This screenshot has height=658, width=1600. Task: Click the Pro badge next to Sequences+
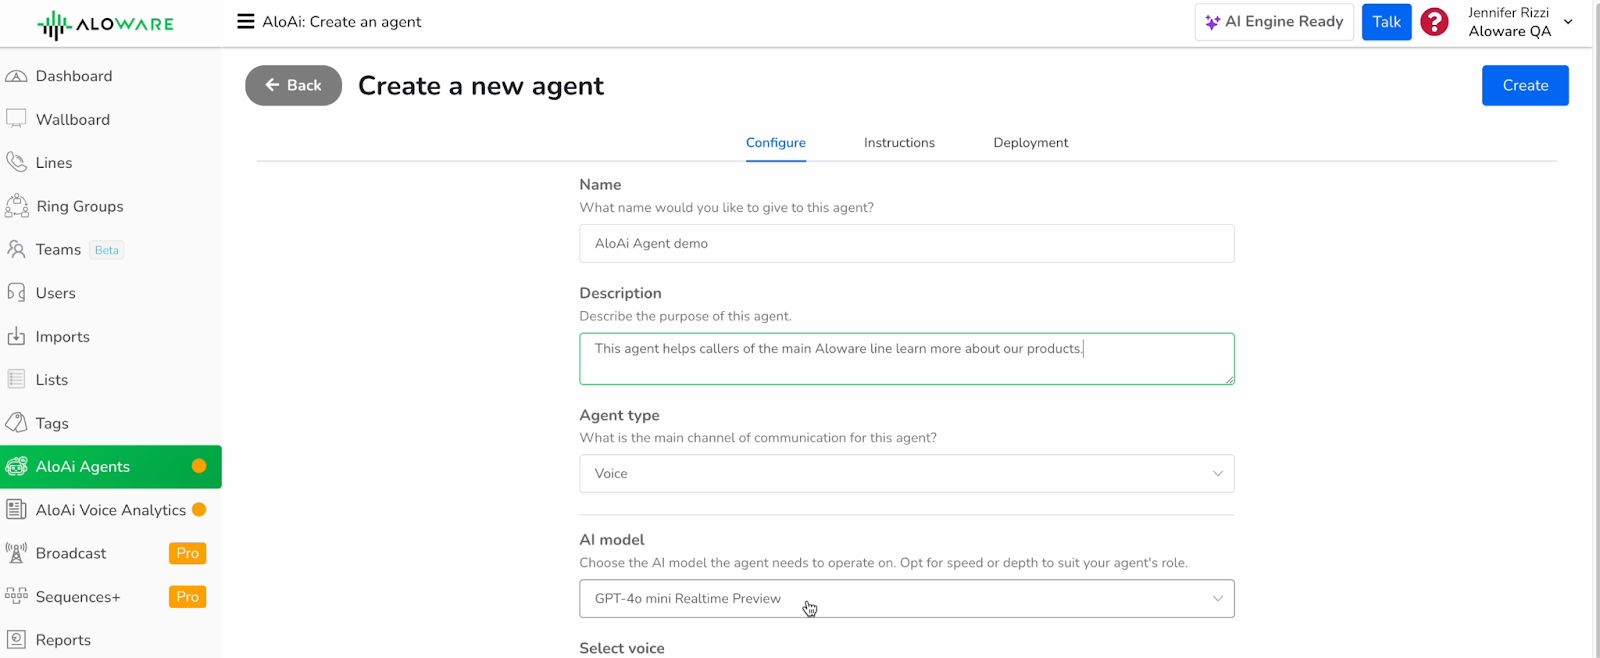pos(187,596)
